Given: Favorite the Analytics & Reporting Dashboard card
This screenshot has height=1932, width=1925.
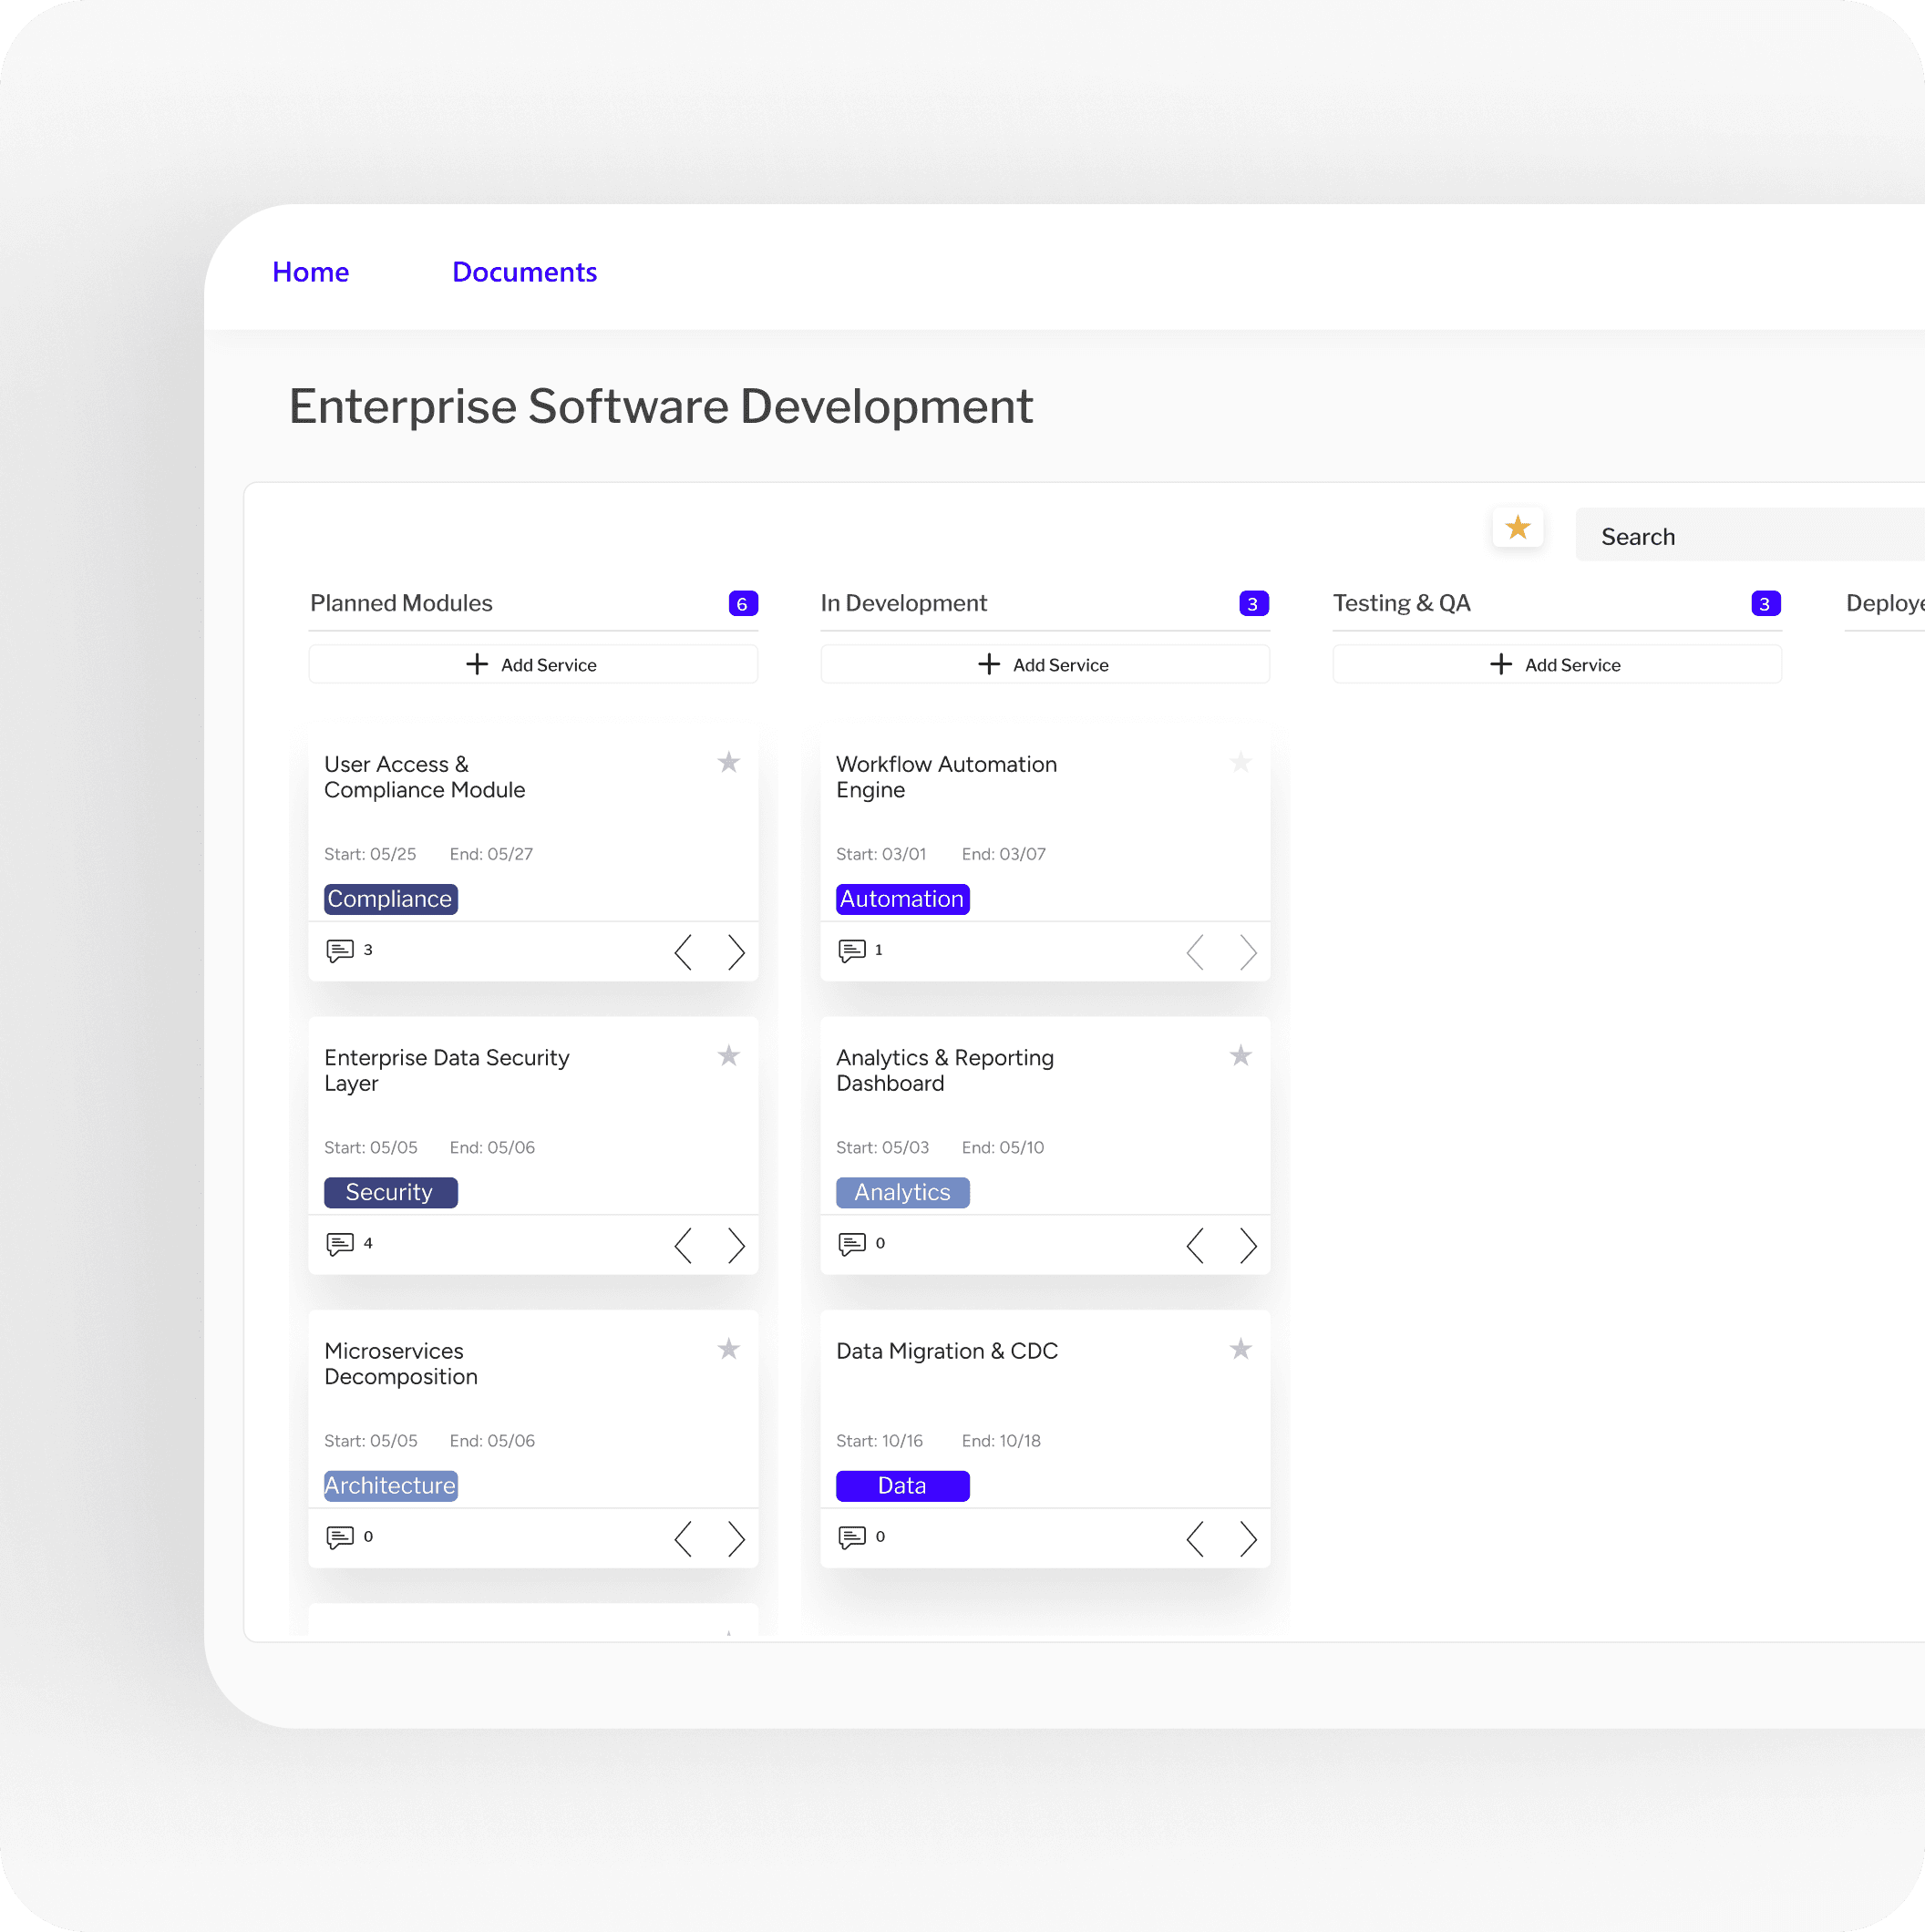Looking at the screenshot, I should tap(1240, 1056).
